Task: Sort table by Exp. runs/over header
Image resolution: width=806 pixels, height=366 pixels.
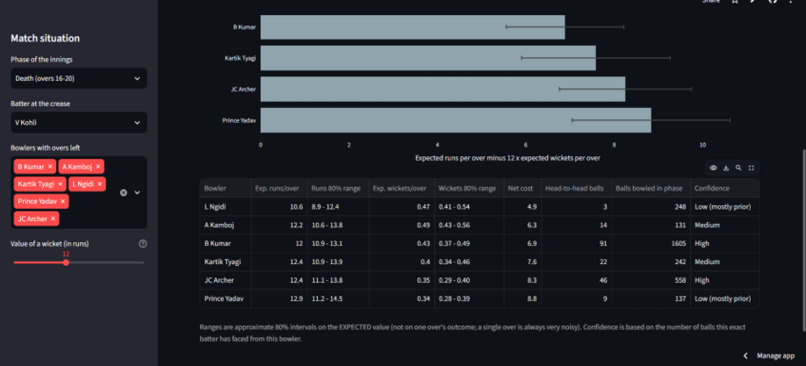Action: 279,188
